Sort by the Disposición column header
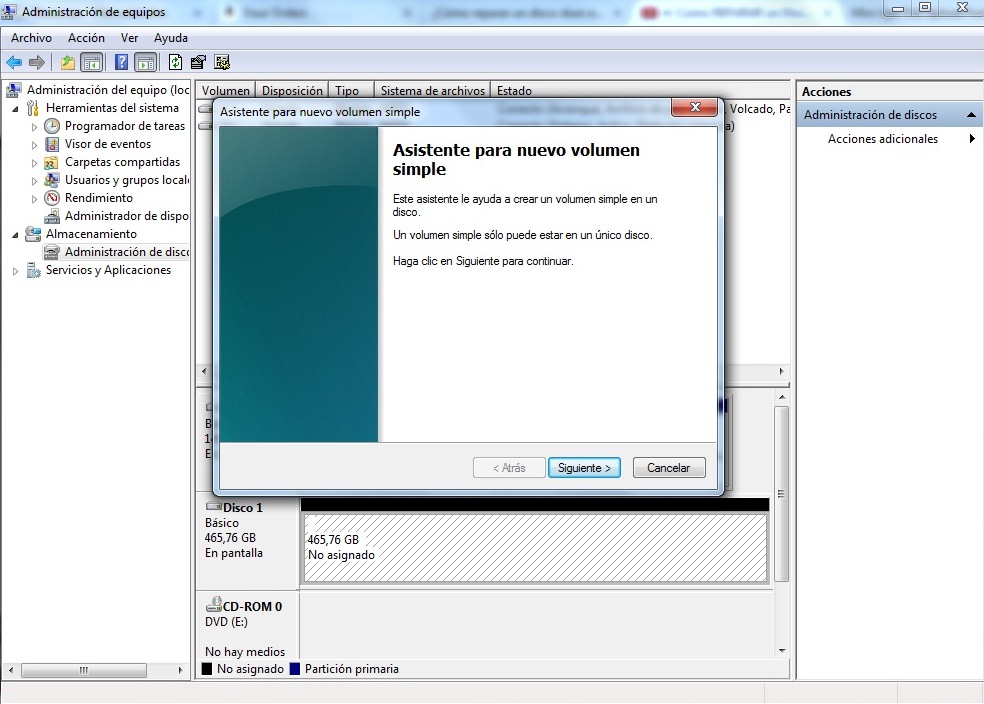 tap(292, 90)
